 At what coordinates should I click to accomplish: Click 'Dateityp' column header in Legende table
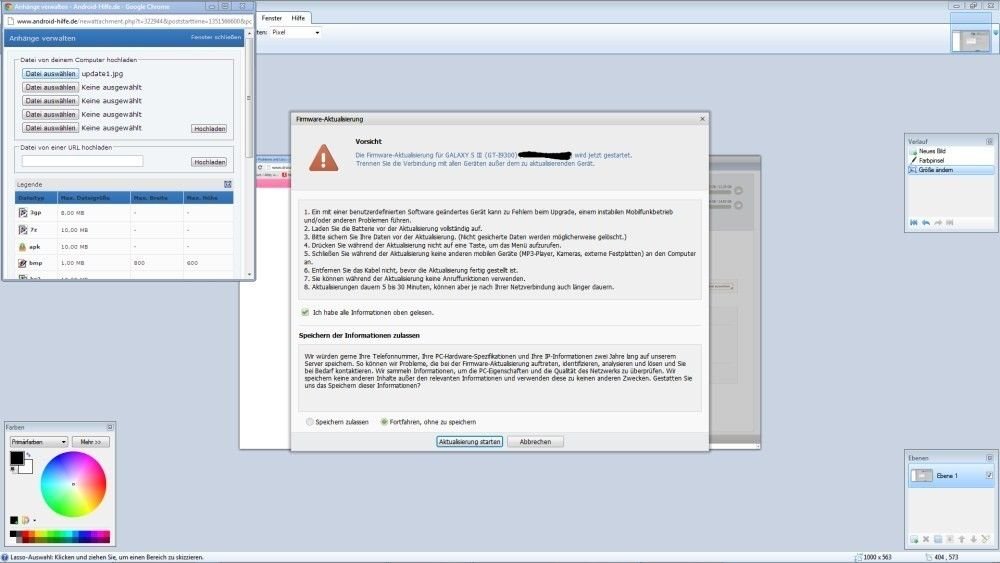pyautogui.click(x=36, y=198)
